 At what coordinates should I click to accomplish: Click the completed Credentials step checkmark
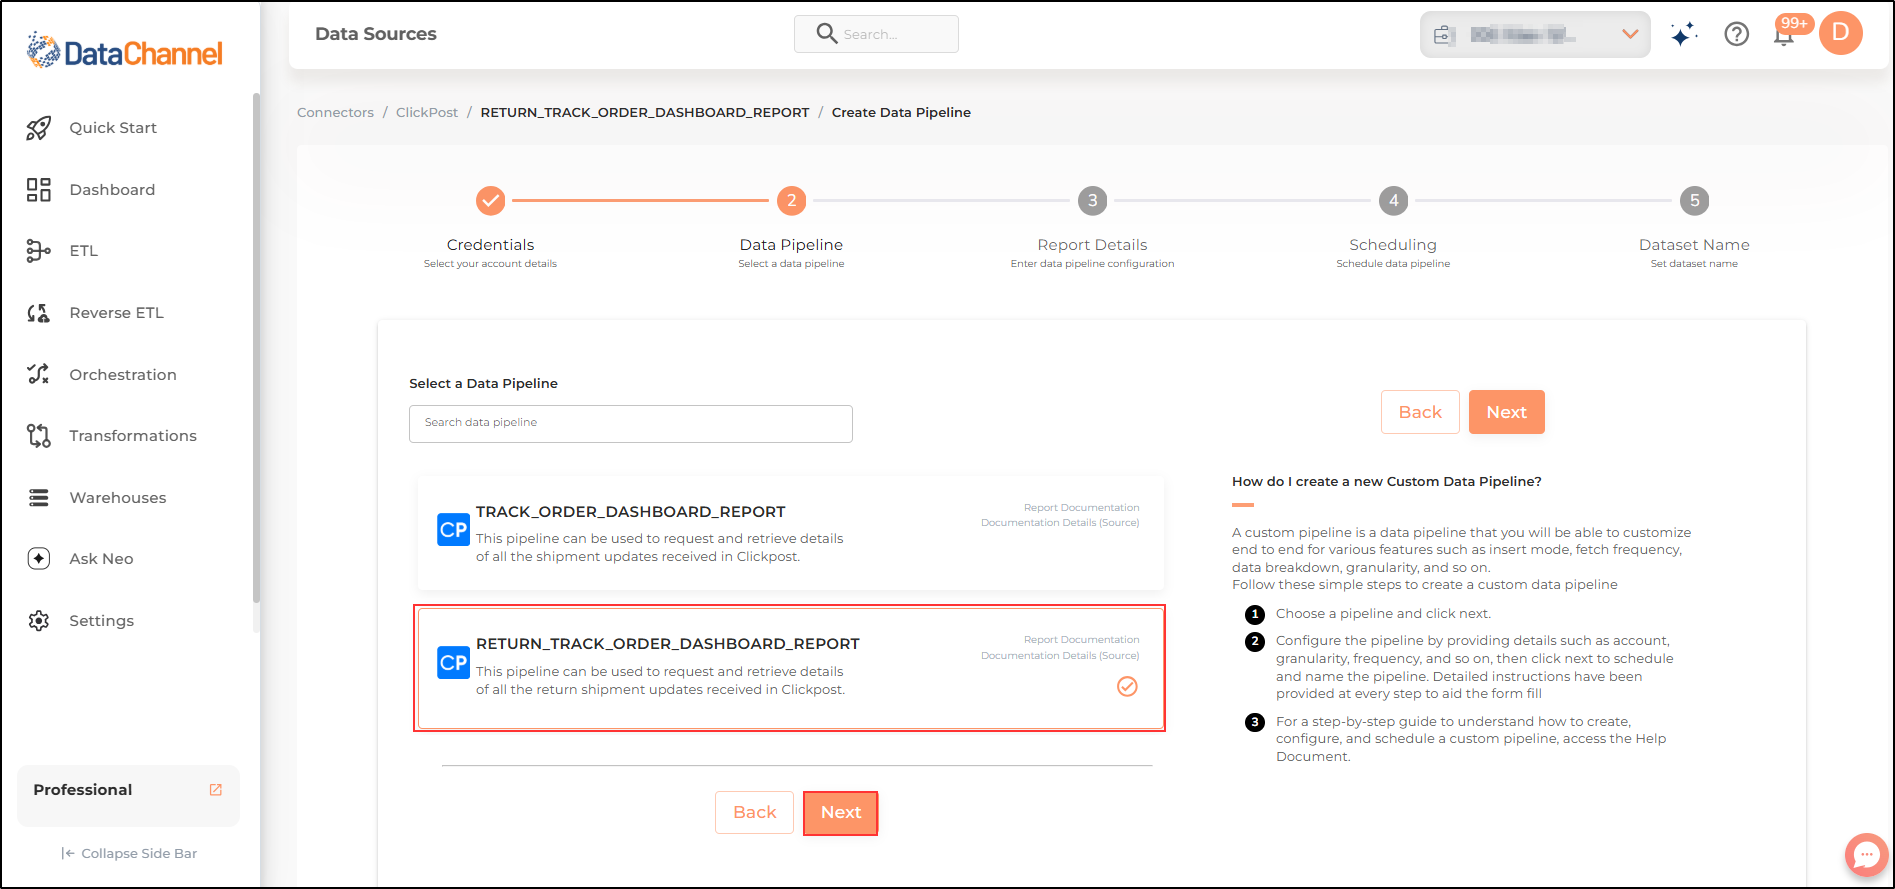490,201
